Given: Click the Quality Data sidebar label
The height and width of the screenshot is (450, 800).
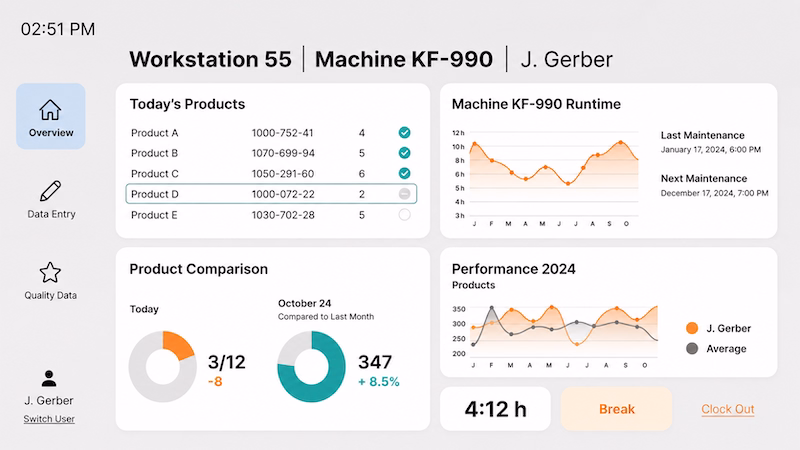Looking at the screenshot, I should coord(51,295).
